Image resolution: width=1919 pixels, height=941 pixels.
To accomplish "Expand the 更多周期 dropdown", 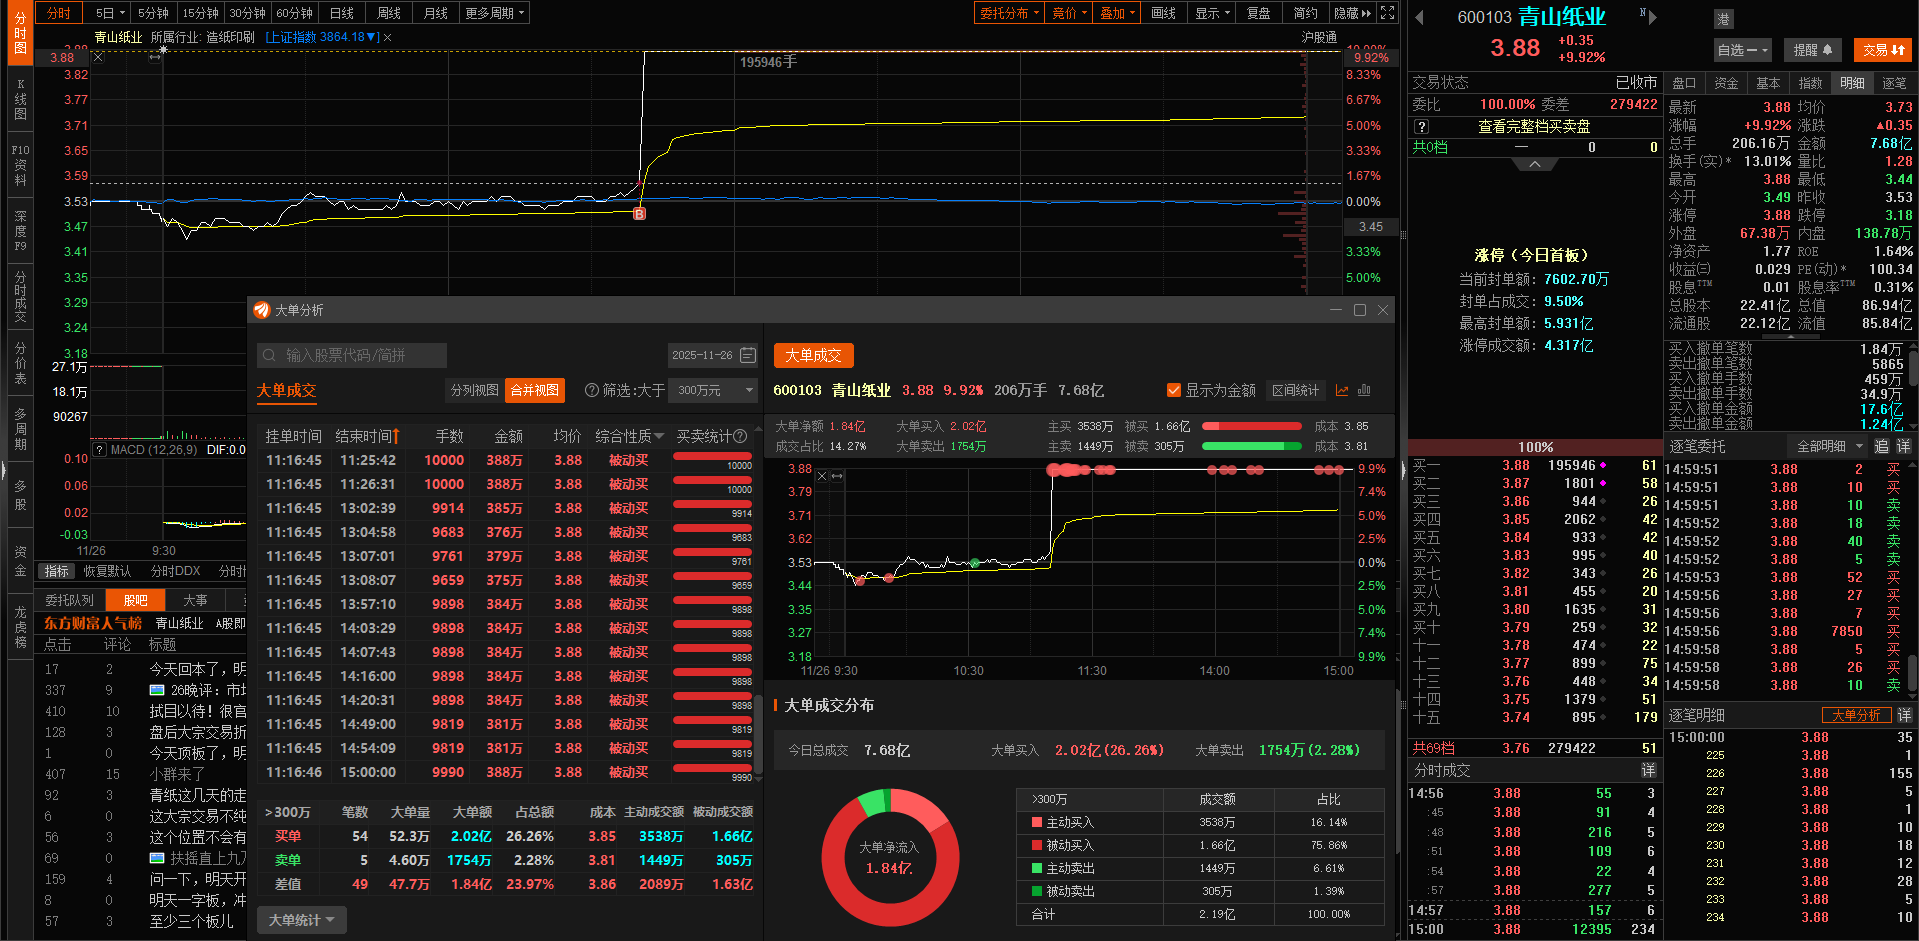I will coord(494,13).
